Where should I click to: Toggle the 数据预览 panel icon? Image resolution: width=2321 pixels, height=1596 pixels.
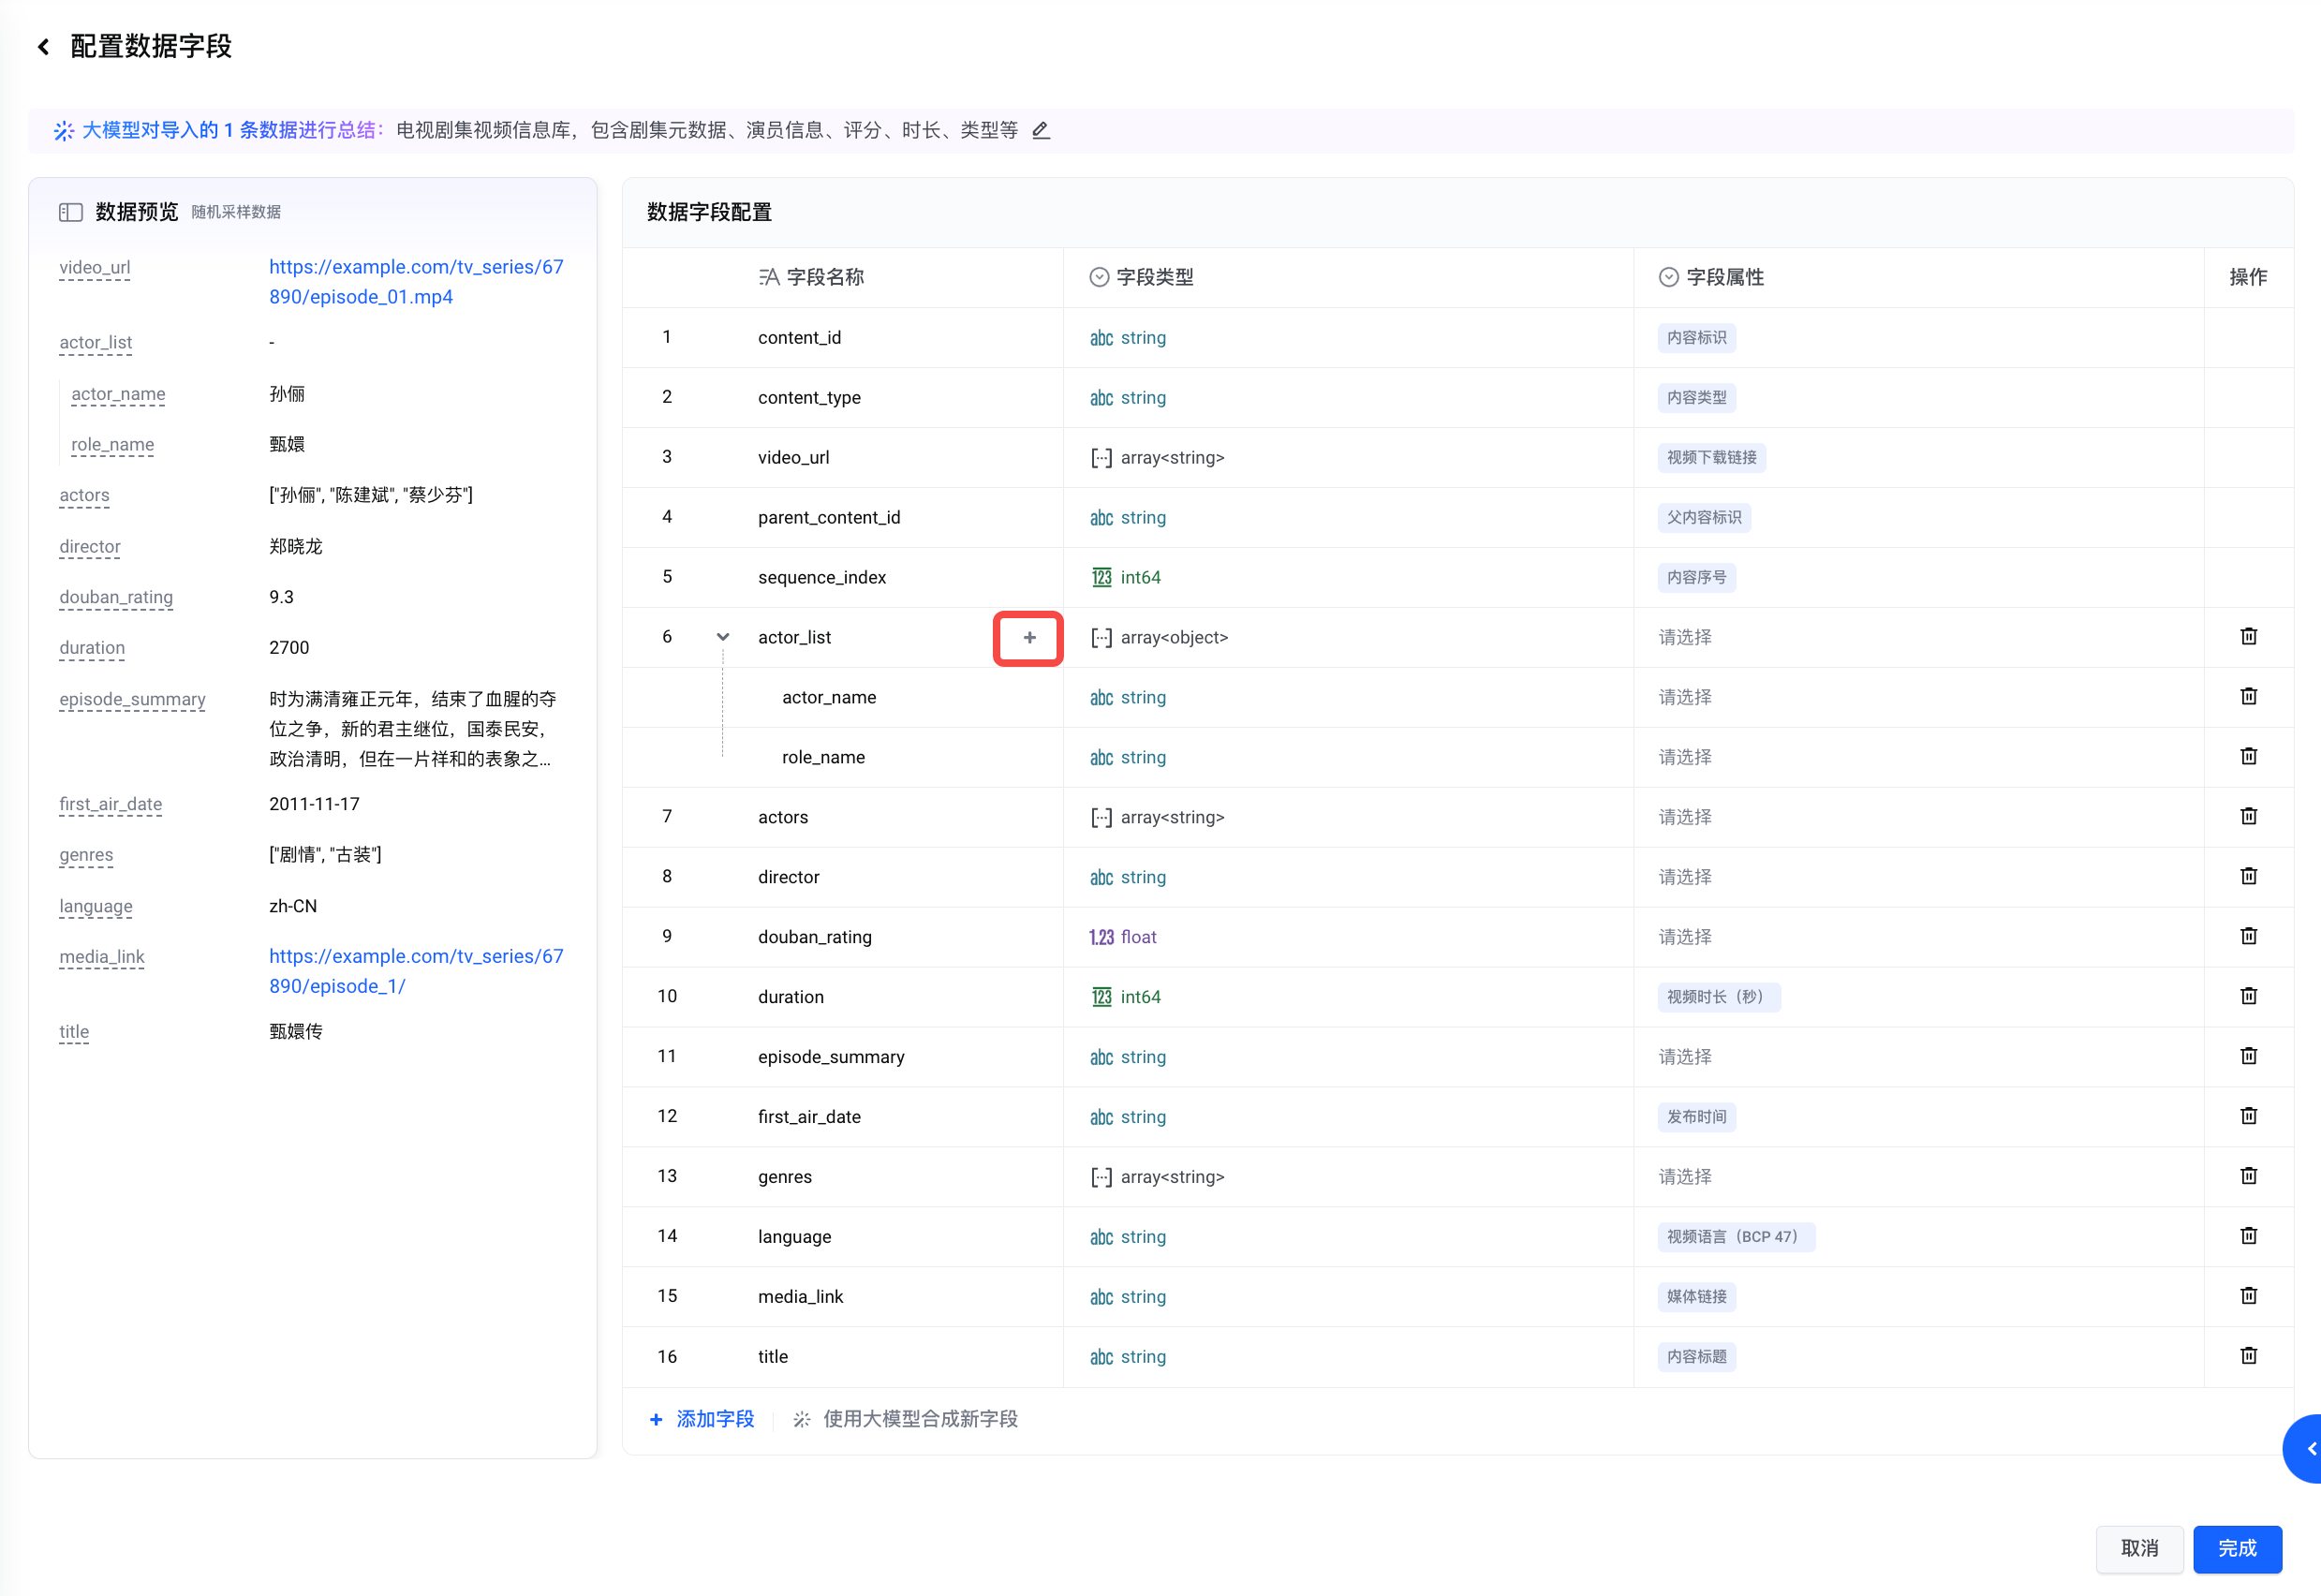[x=70, y=212]
